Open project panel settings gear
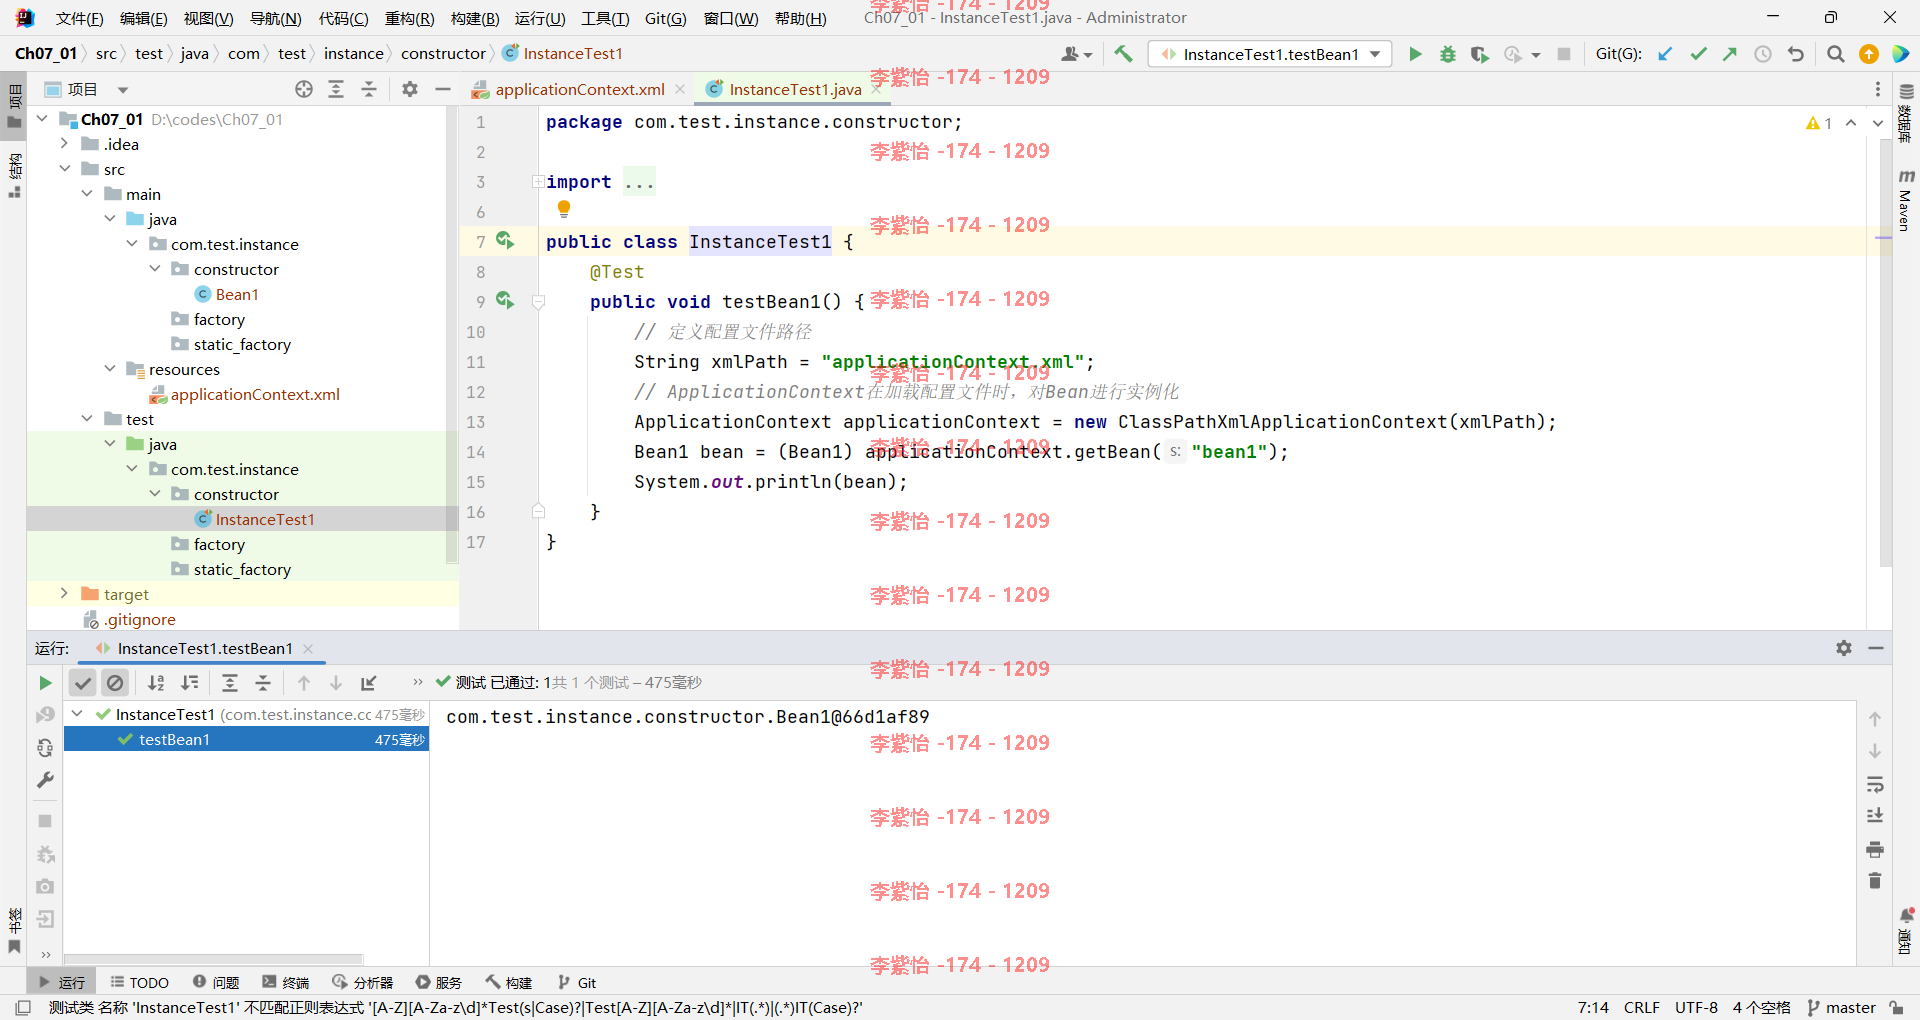The height and width of the screenshot is (1020, 1920). pos(410,89)
